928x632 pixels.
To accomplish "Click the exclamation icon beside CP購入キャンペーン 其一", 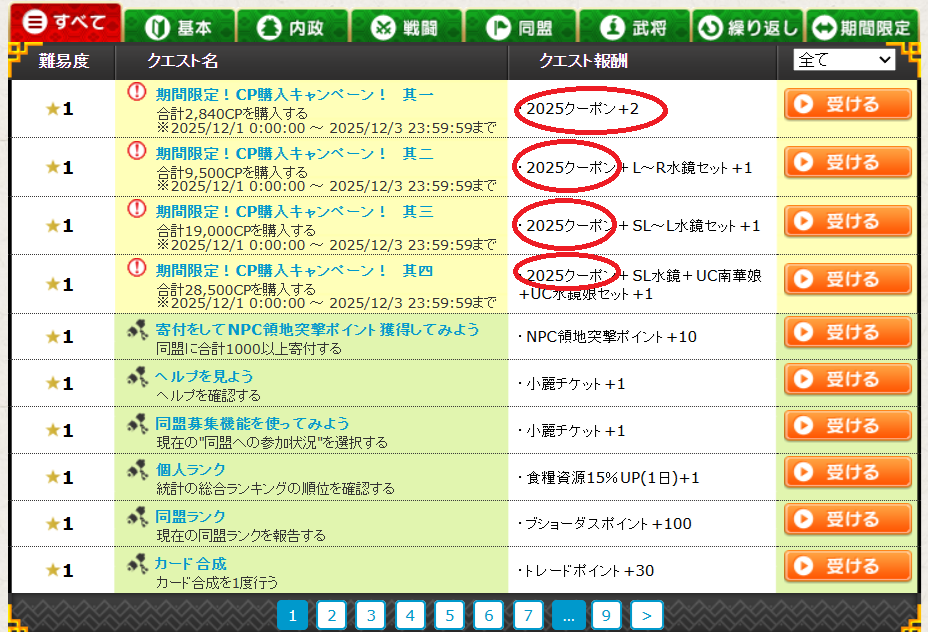I will [x=137, y=93].
